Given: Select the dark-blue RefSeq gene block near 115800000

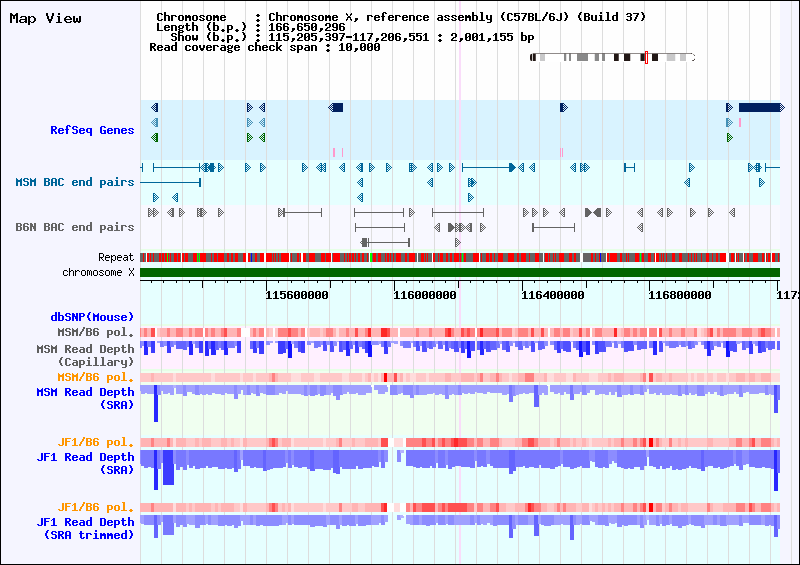Looking at the screenshot, I should pyautogui.click(x=336, y=107).
